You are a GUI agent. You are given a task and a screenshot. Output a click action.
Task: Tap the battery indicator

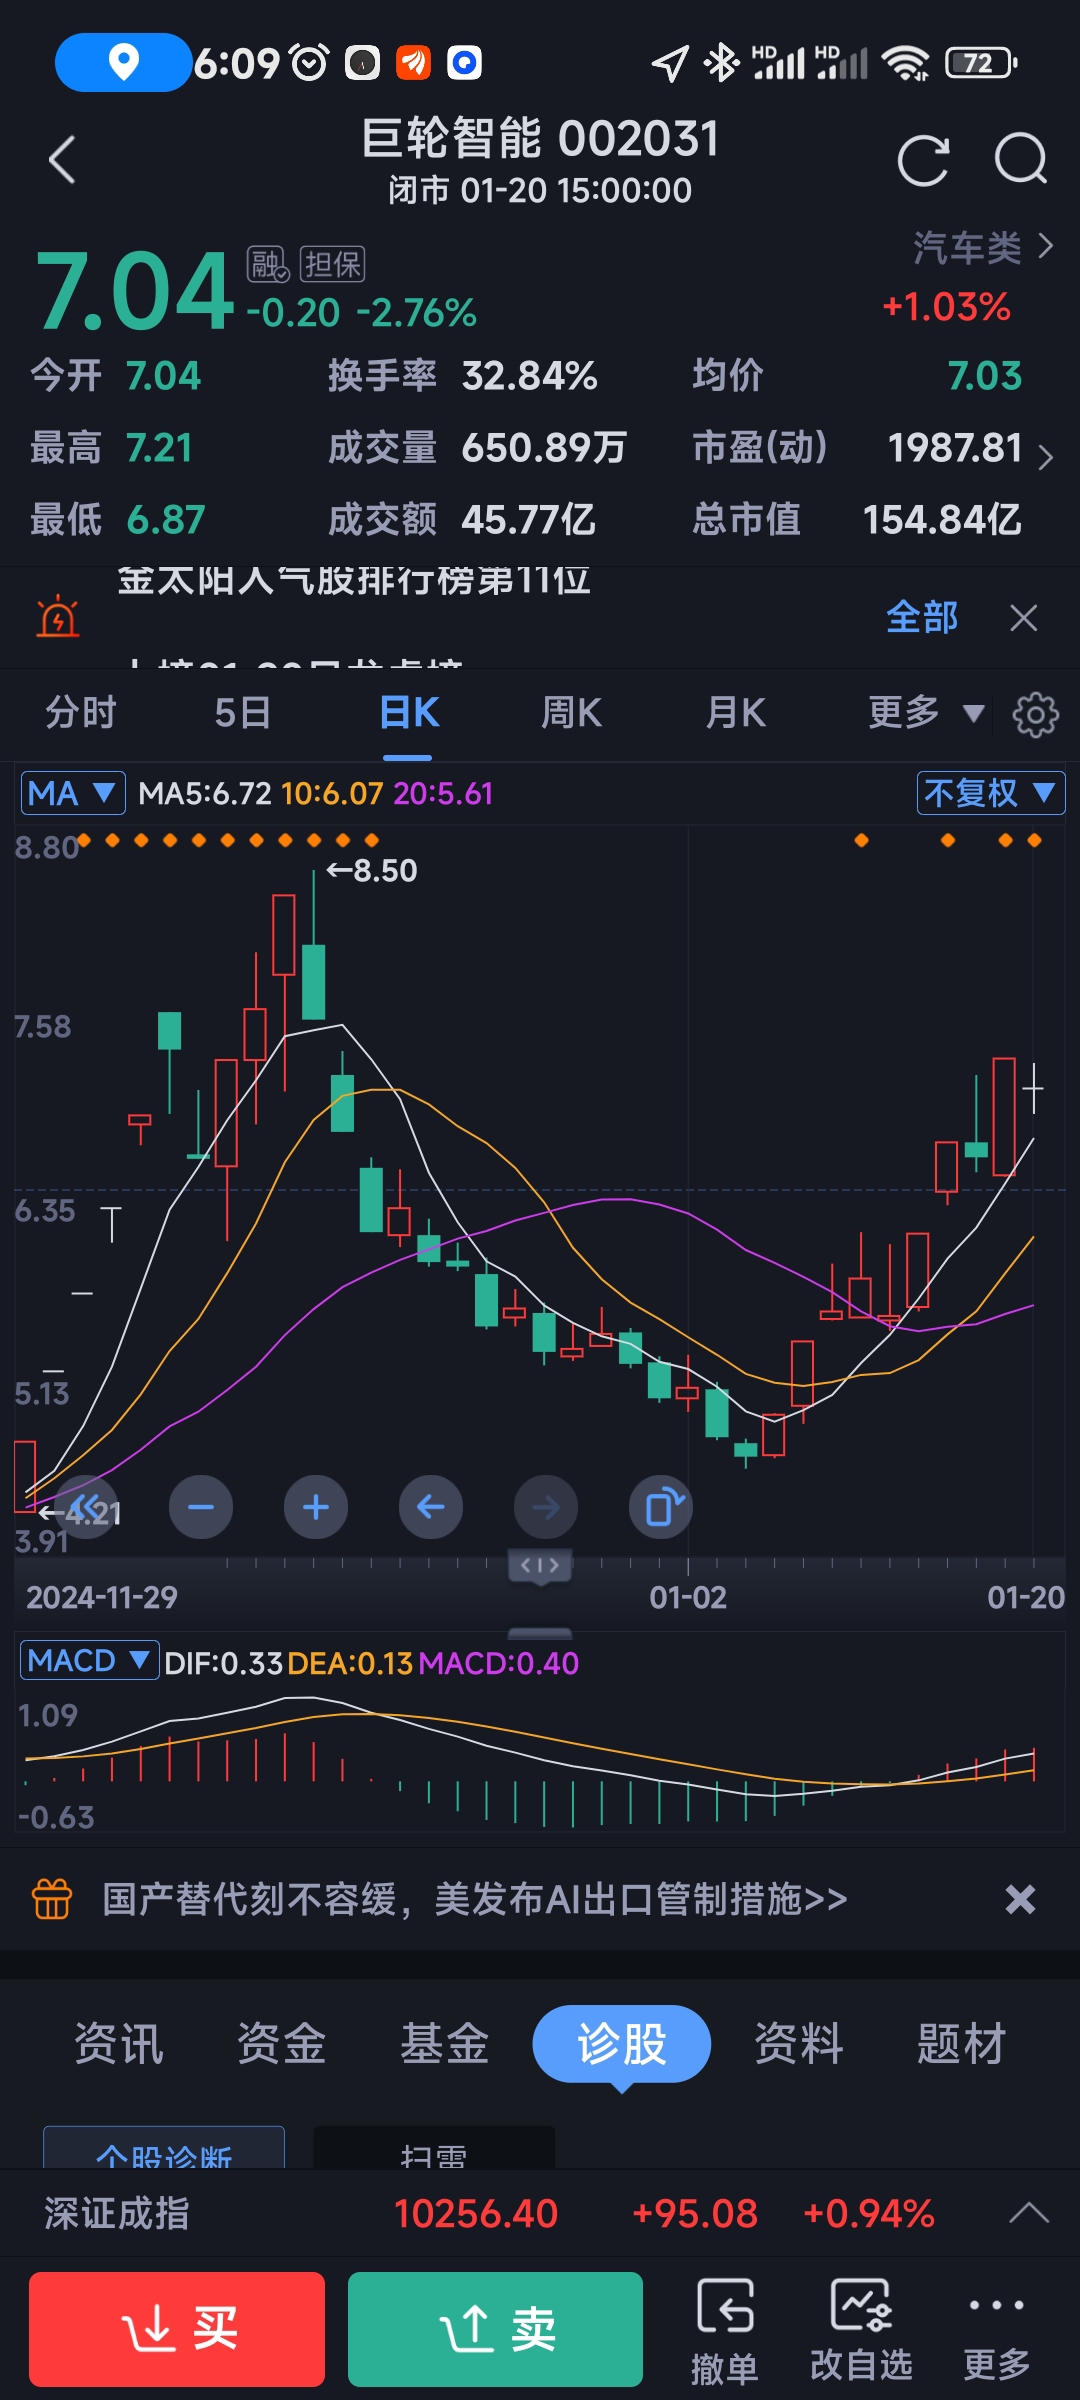[981, 63]
